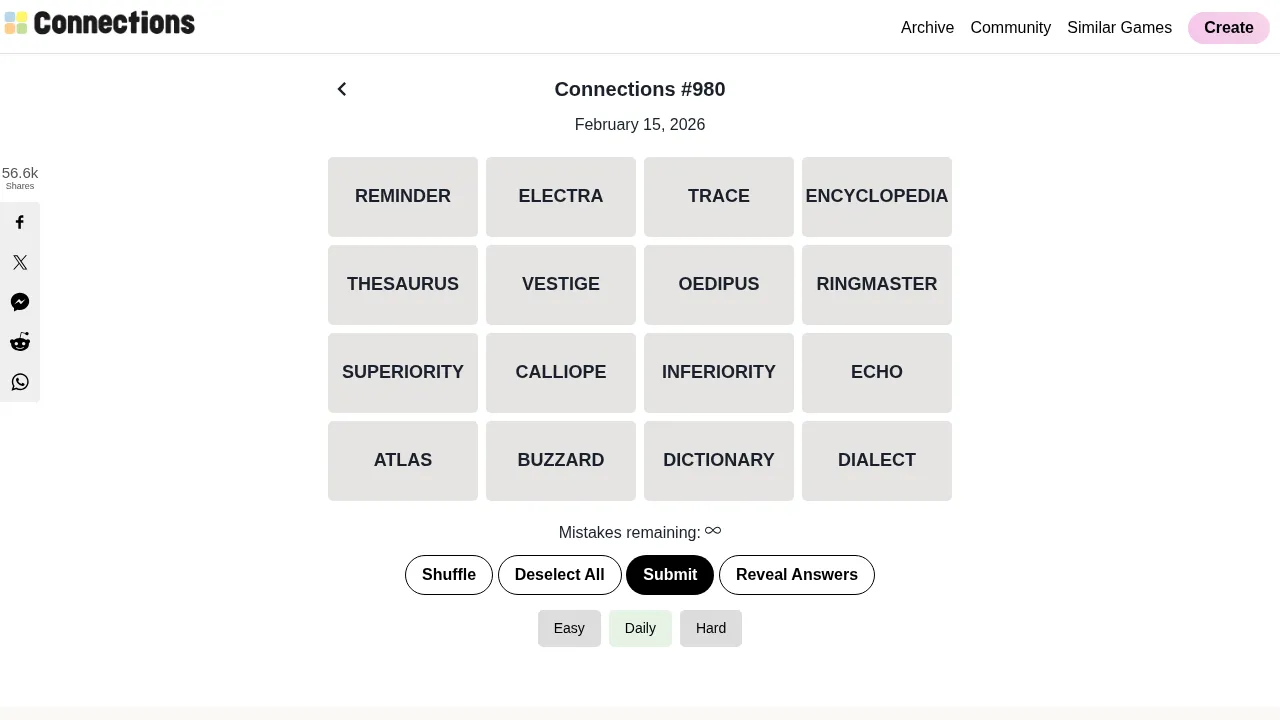Screen dimensions: 1280x720
Task: Switch to Easy difficulty
Action: tap(569, 628)
